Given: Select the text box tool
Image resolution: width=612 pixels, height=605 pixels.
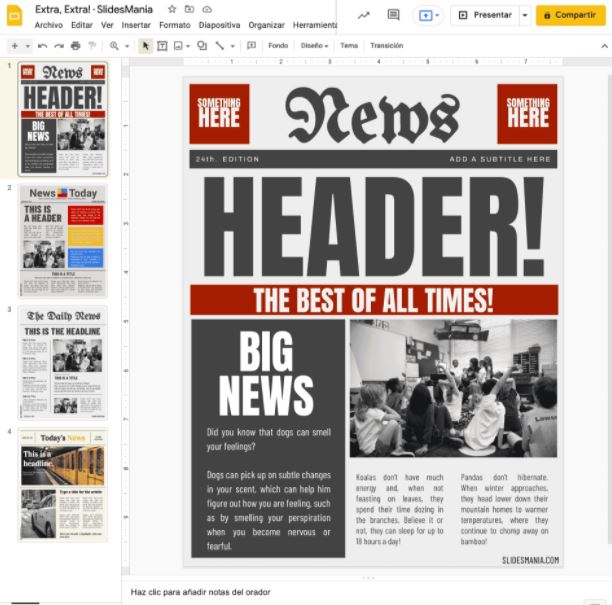Looking at the screenshot, I should click(162, 46).
